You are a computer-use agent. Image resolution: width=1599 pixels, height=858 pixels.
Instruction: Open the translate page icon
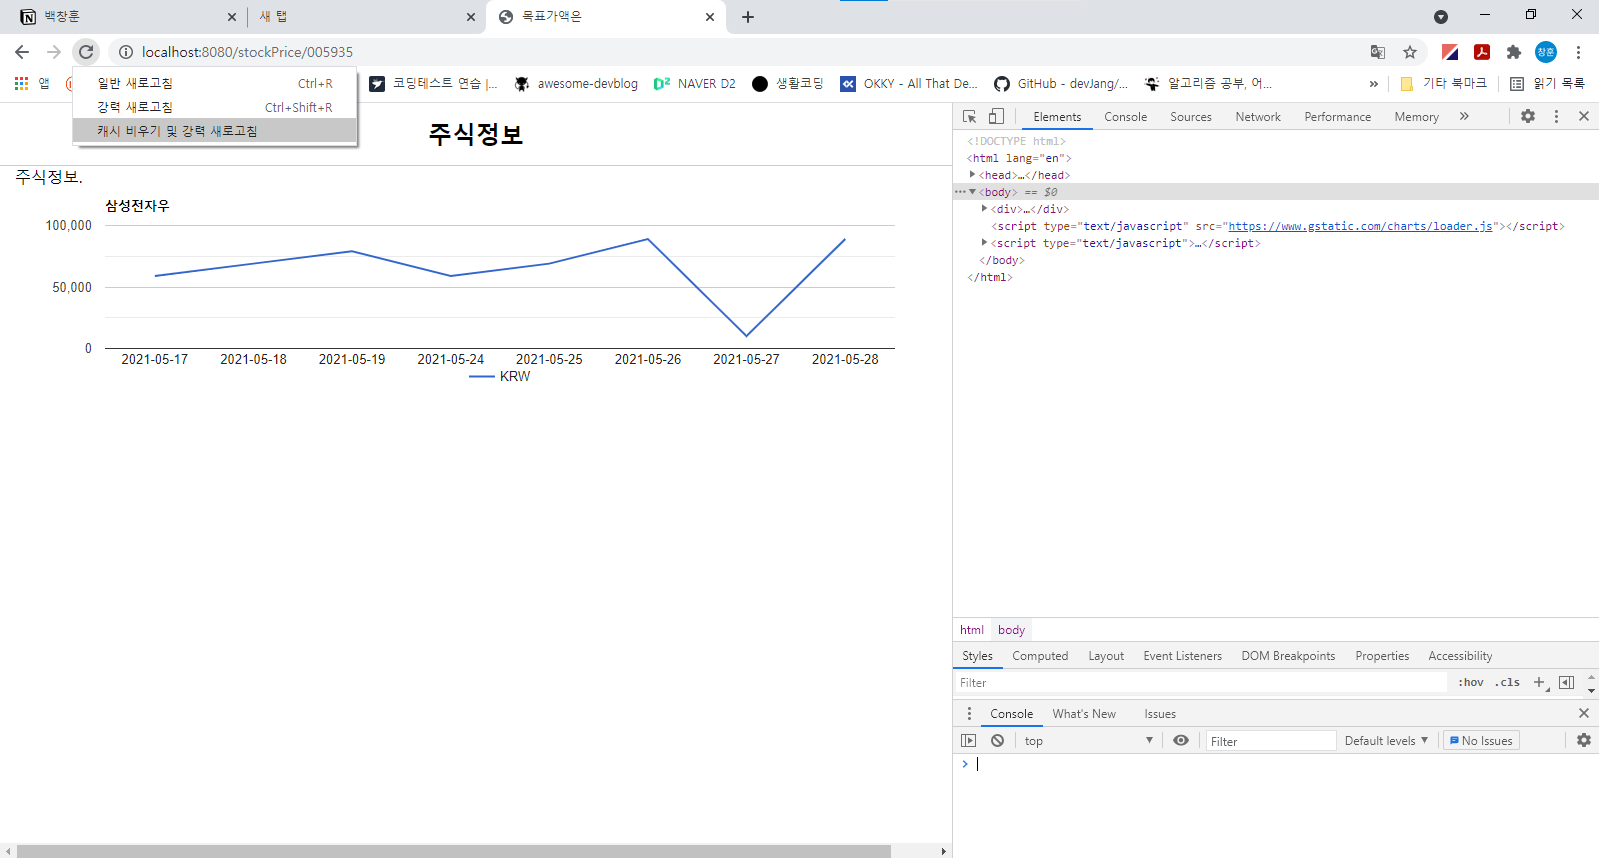coord(1378,52)
